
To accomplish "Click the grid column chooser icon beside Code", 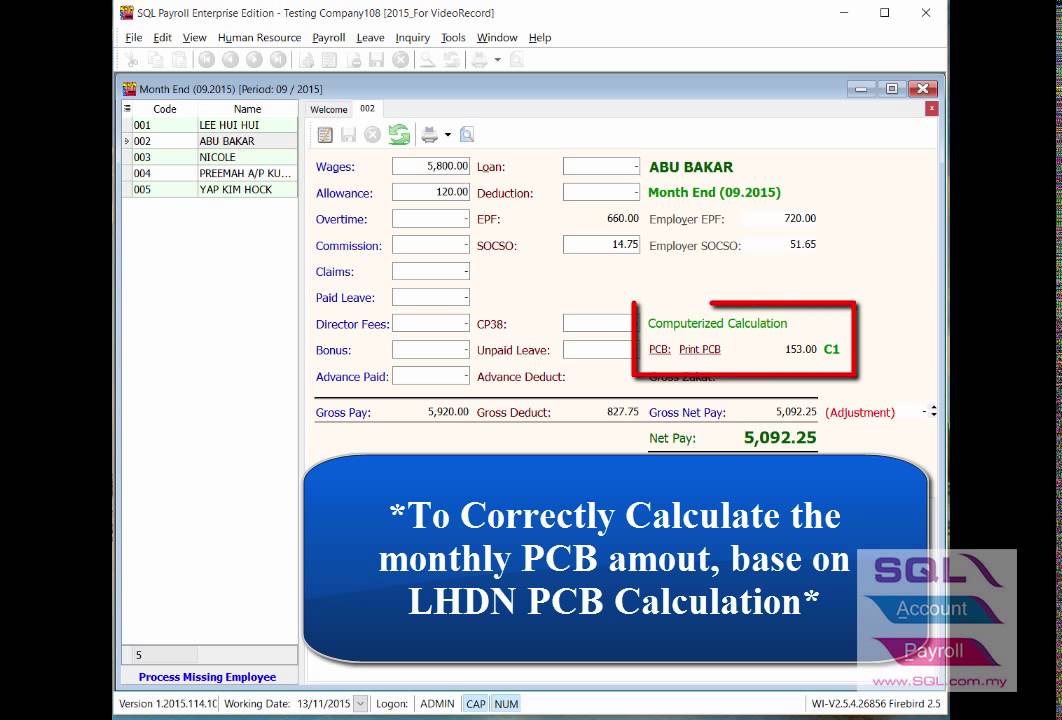I will pyautogui.click(x=127, y=108).
